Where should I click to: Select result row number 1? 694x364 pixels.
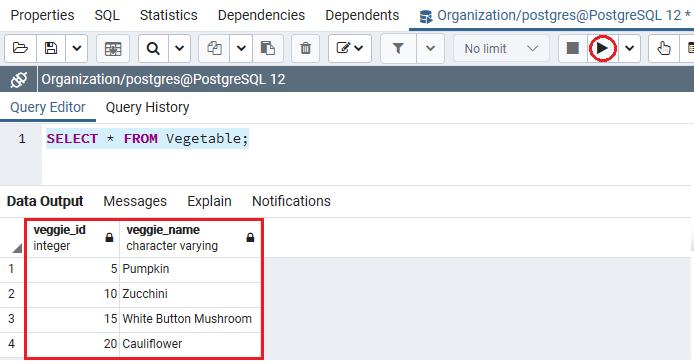[12, 269]
